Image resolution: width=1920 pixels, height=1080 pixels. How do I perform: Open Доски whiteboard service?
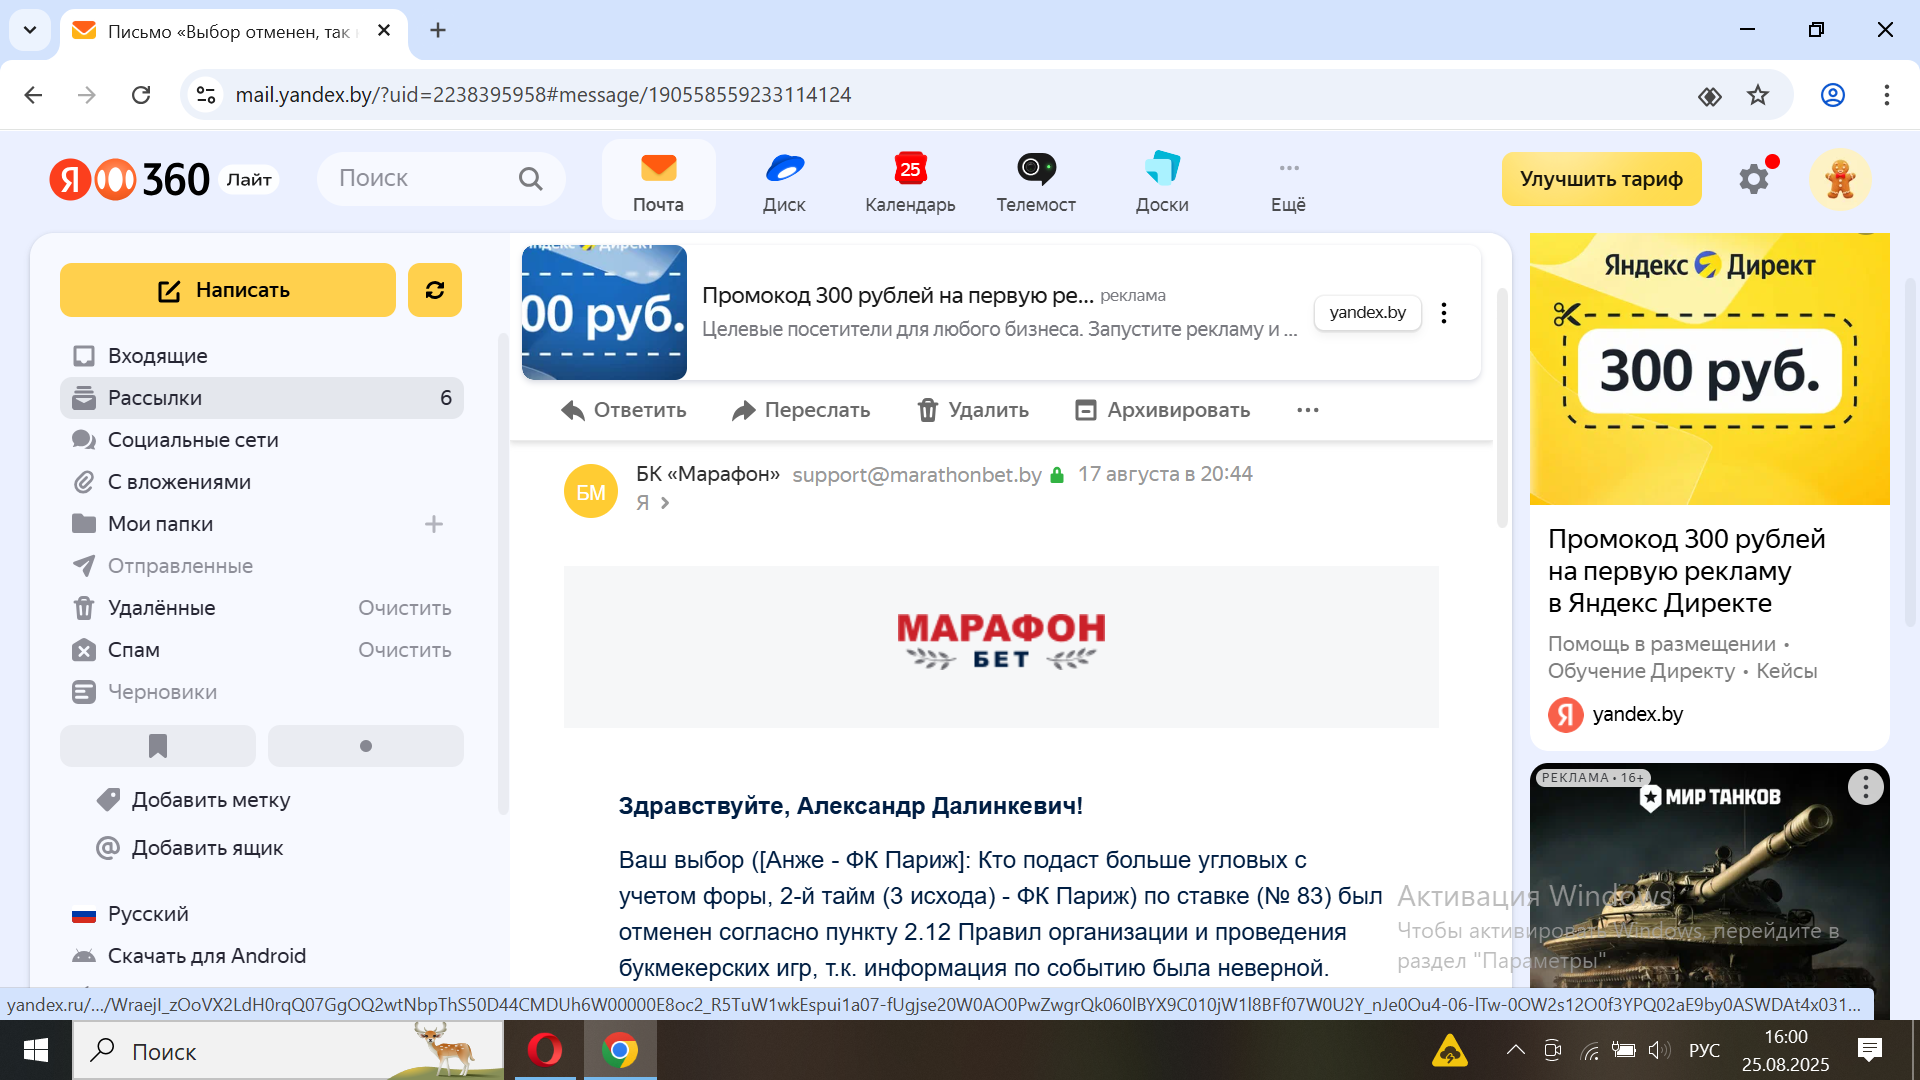click(1162, 181)
